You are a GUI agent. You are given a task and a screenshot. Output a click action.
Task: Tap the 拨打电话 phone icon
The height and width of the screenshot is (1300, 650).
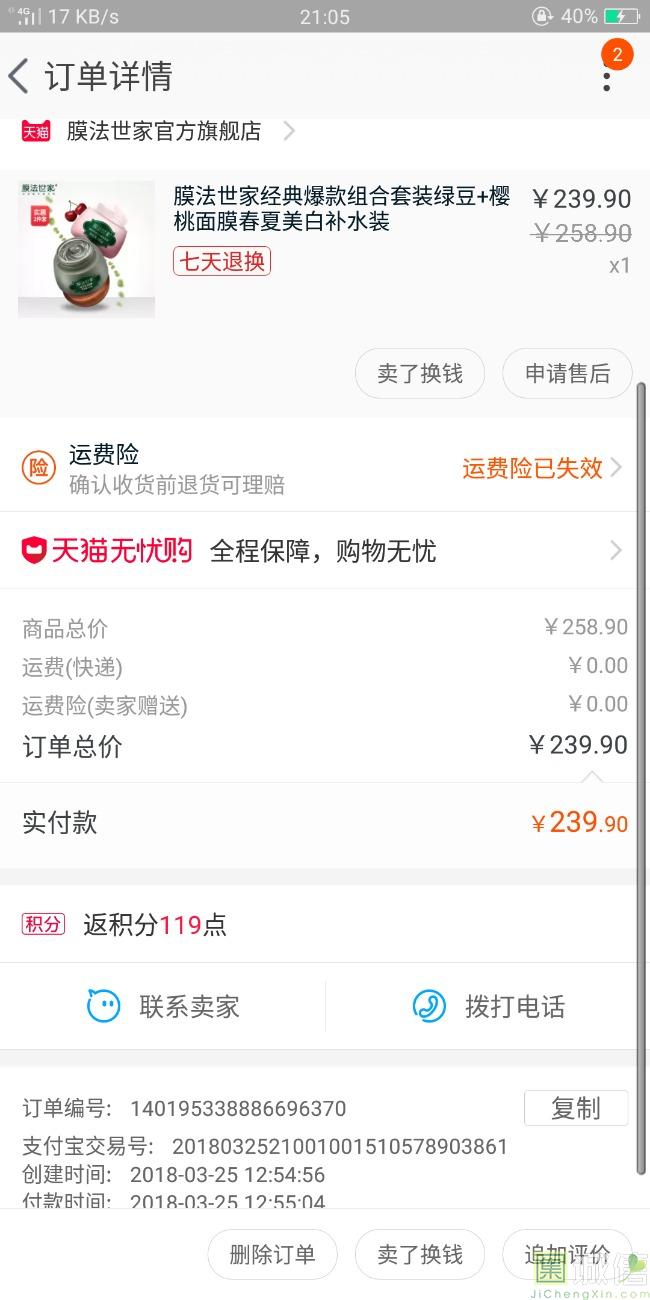tap(429, 1006)
